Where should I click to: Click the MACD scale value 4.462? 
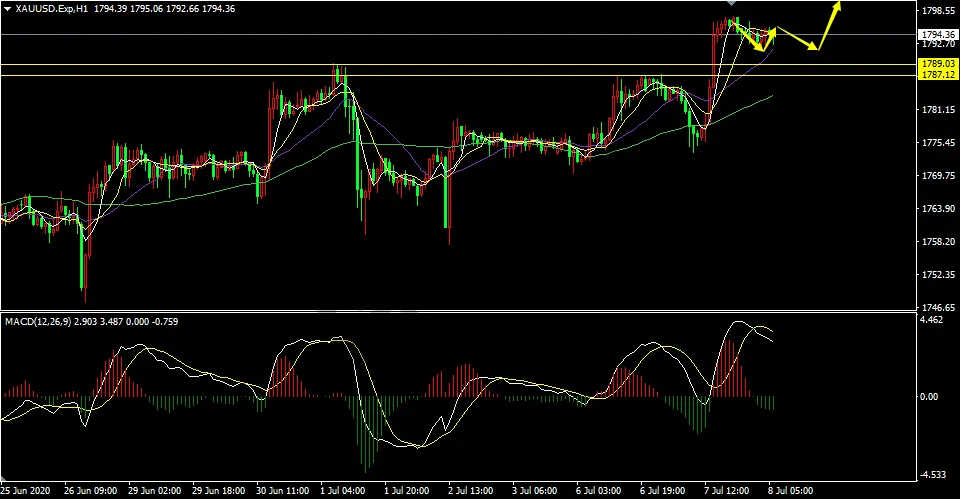tap(932, 320)
